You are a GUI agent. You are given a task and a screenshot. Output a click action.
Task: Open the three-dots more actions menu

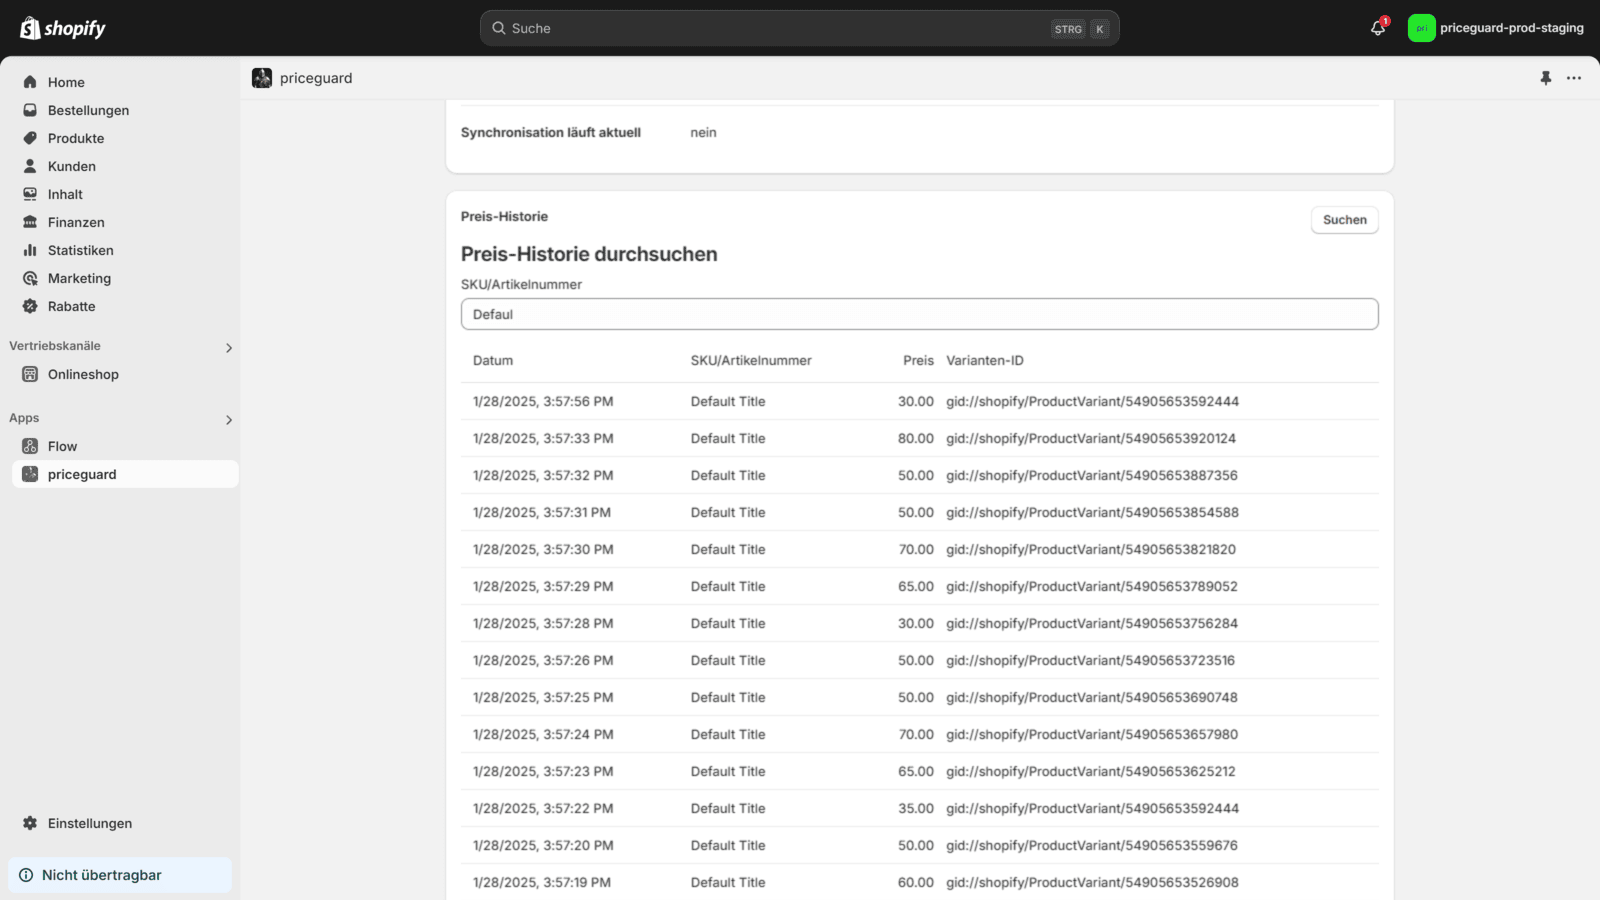(1574, 78)
